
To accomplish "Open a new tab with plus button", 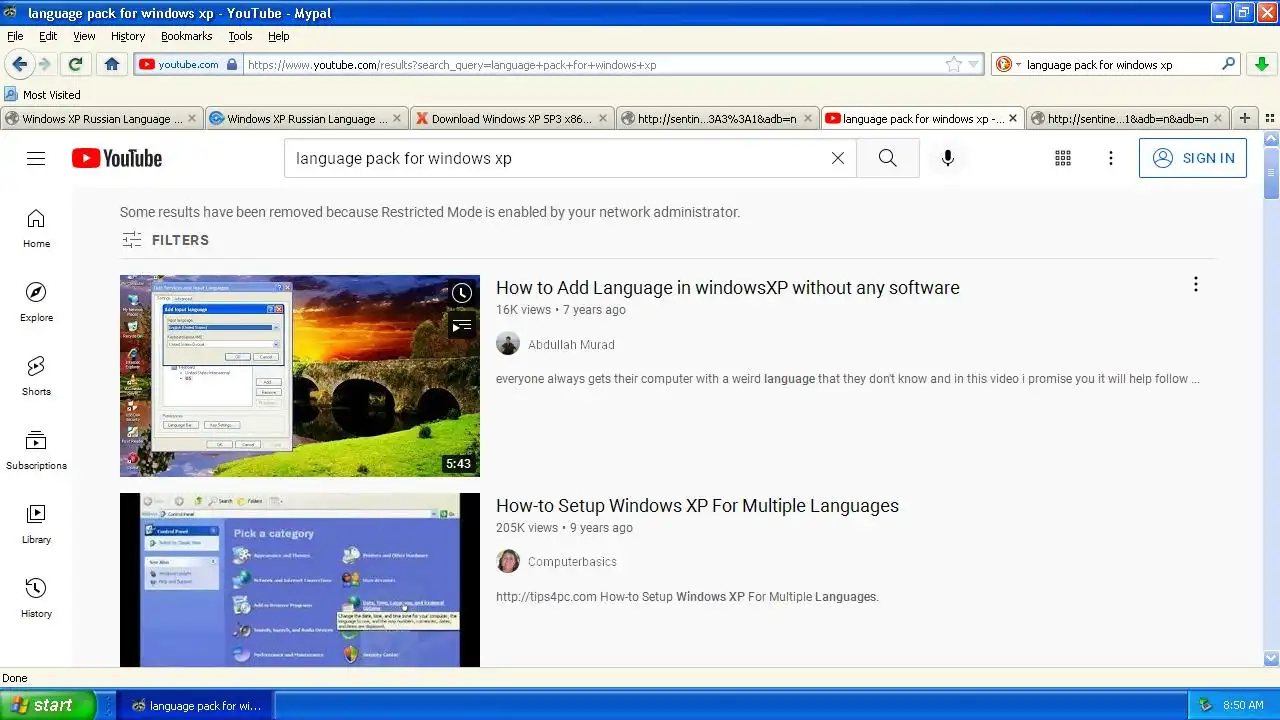I will coord(1245,118).
